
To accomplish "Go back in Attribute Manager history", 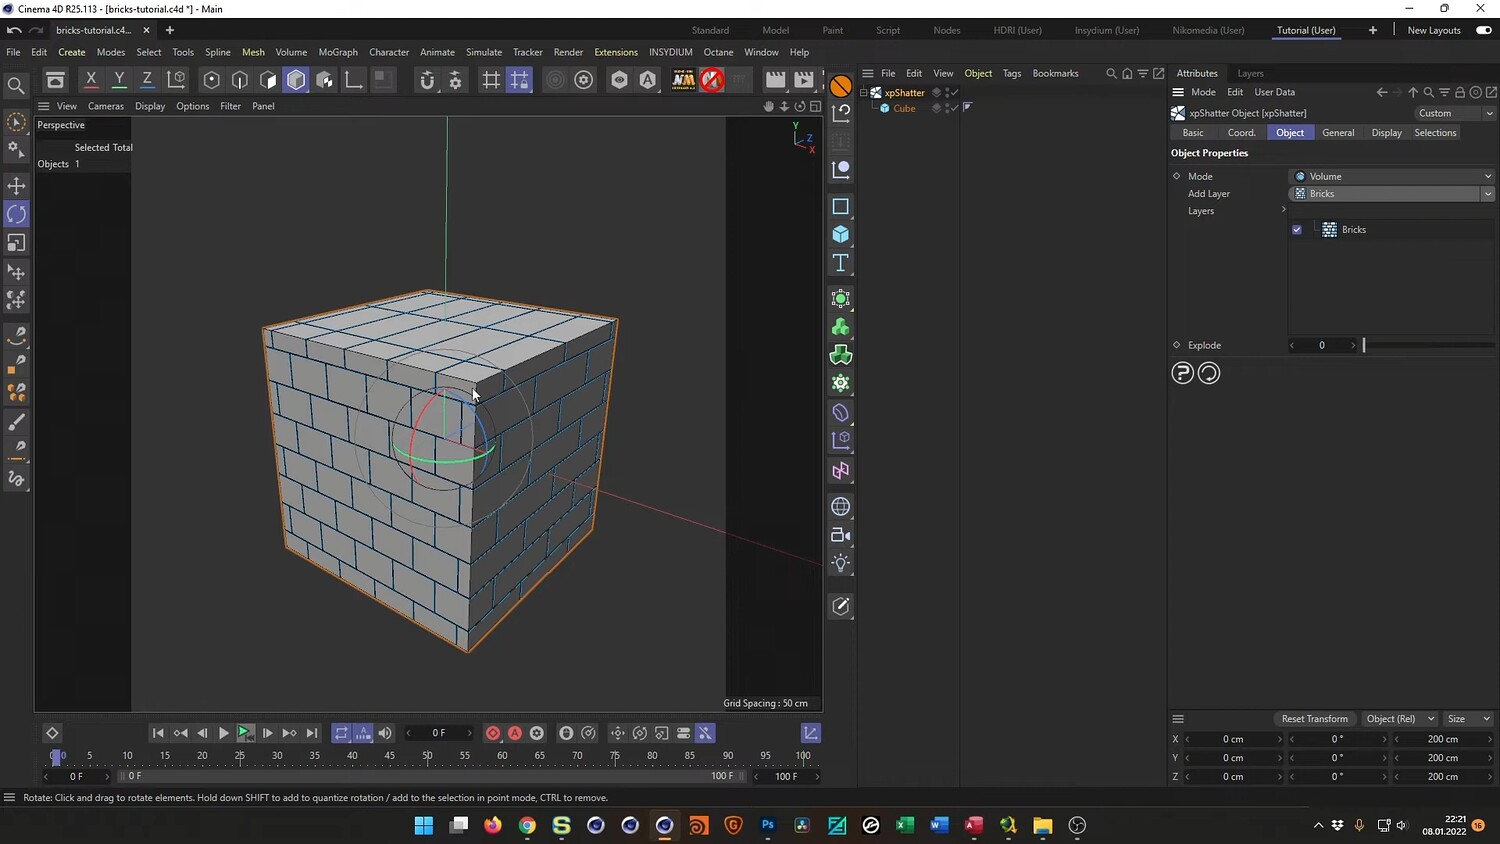I will (x=1382, y=92).
